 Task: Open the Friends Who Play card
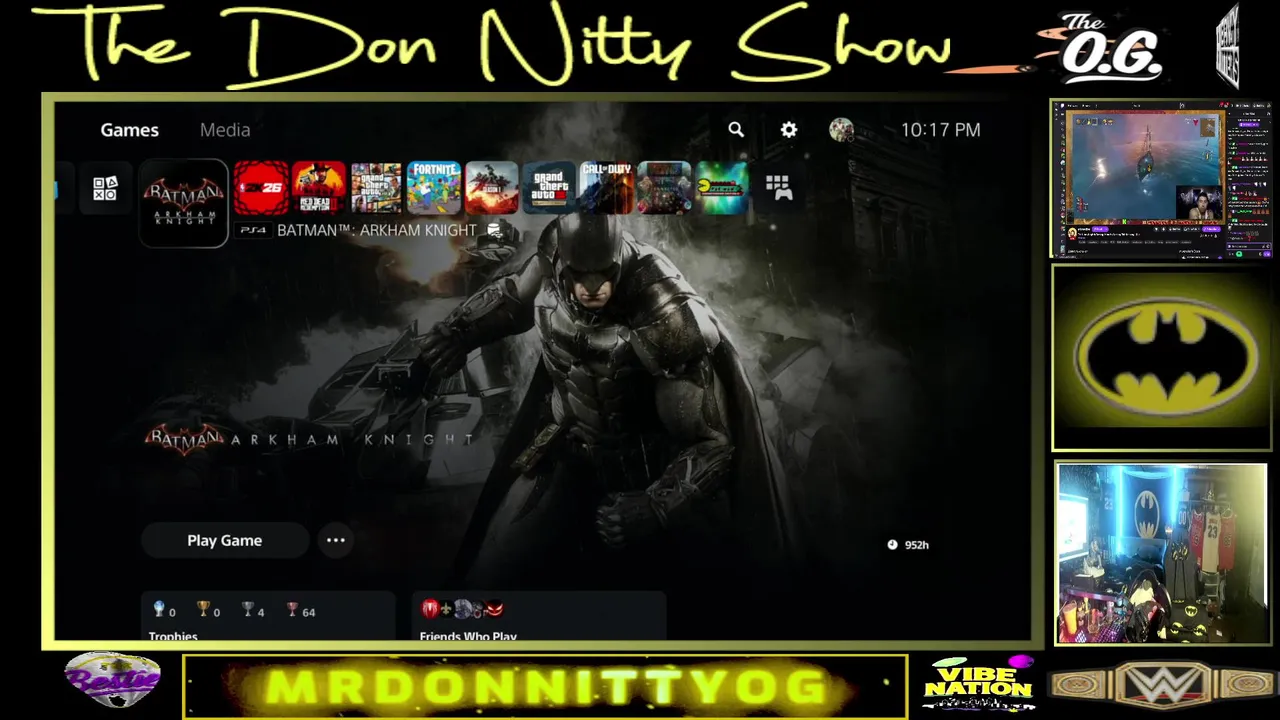click(x=539, y=615)
